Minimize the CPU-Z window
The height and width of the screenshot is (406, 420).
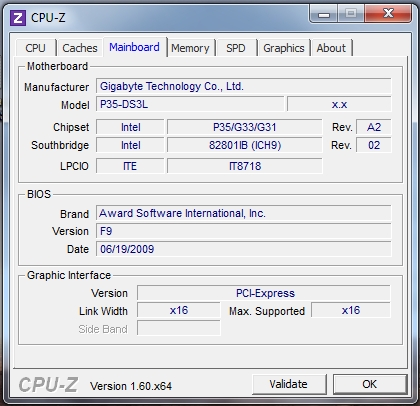click(324, 14)
